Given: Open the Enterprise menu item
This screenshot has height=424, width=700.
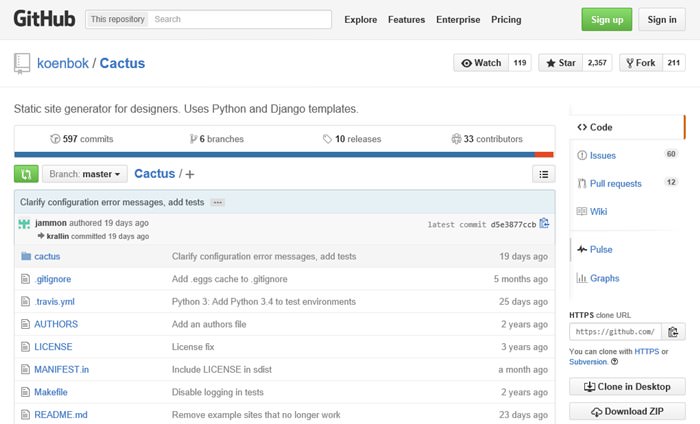Looking at the screenshot, I should click(458, 20).
